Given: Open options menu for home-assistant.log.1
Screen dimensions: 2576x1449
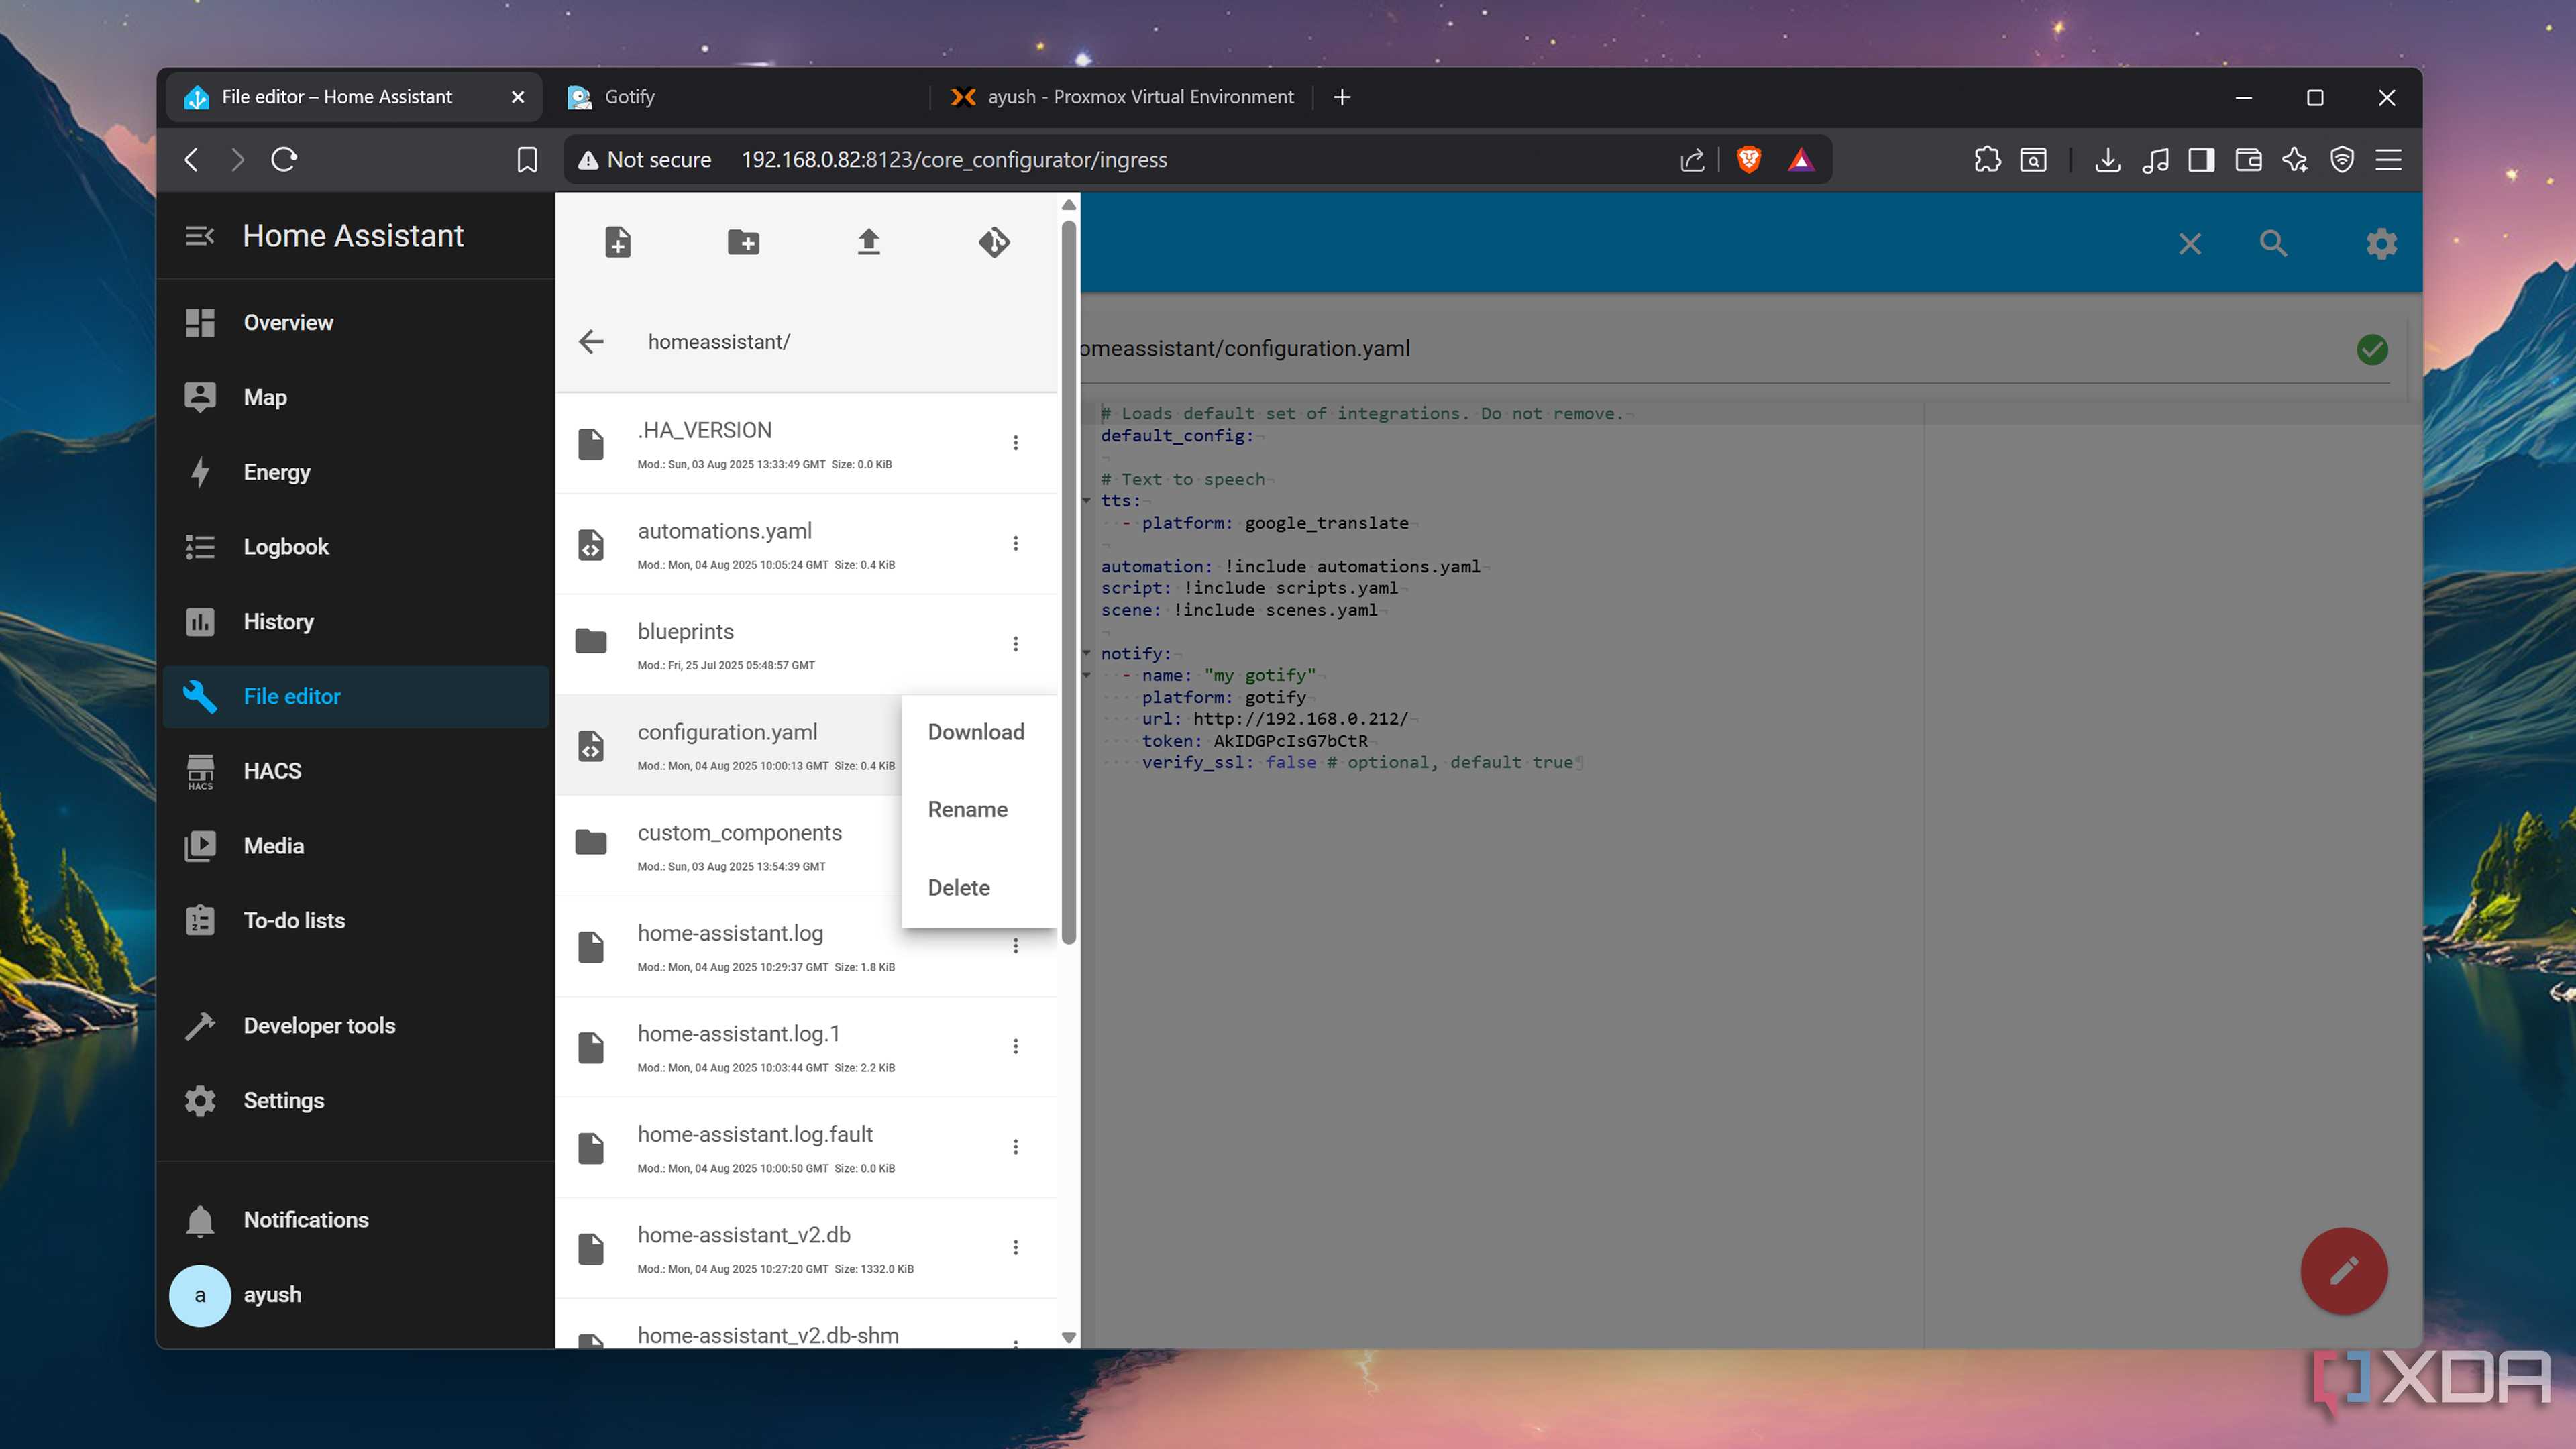Looking at the screenshot, I should pyautogui.click(x=1015, y=1046).
